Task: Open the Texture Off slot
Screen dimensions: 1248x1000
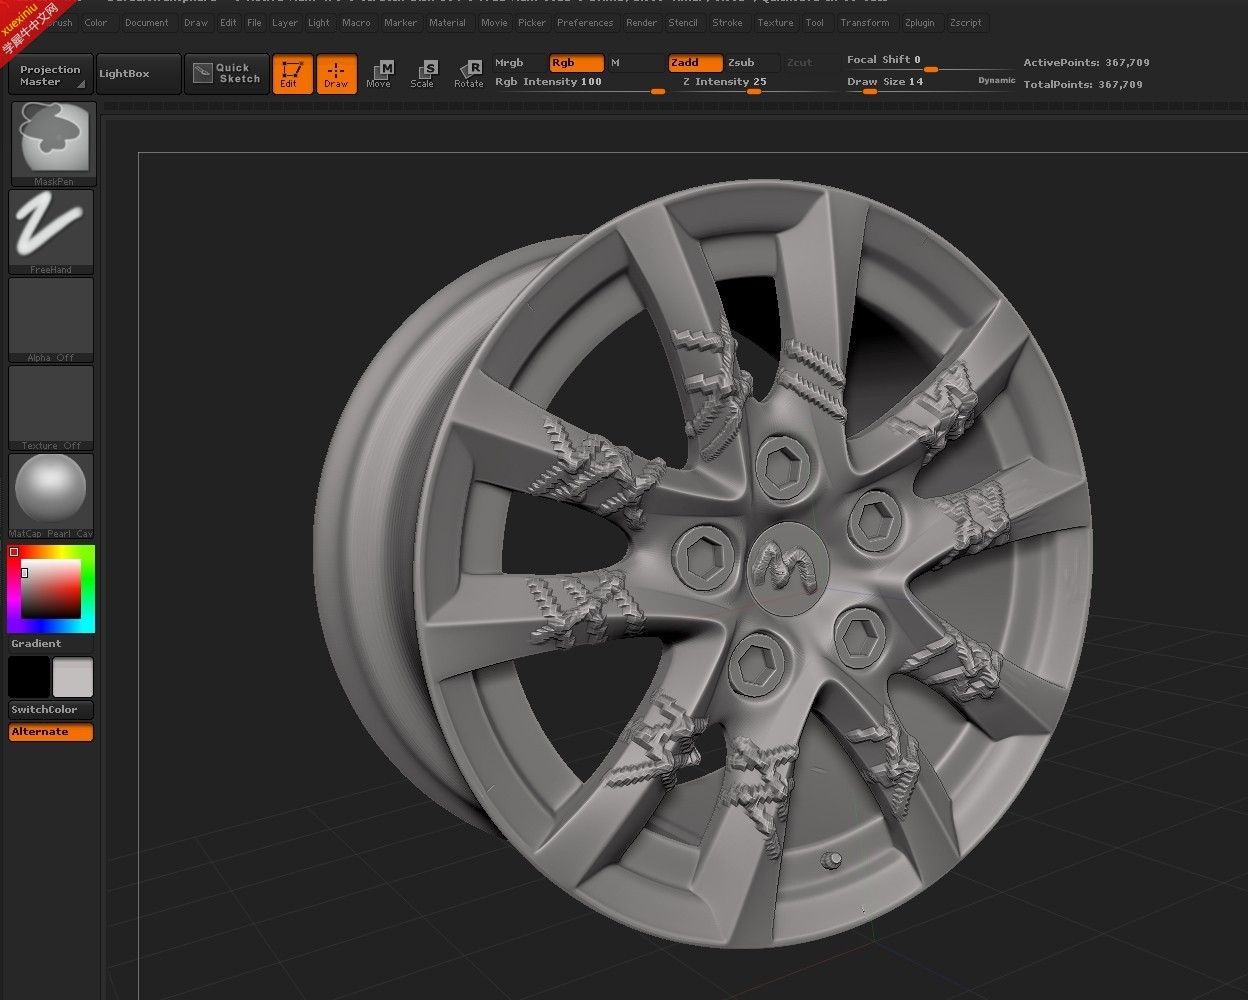Action: [51, 408]
